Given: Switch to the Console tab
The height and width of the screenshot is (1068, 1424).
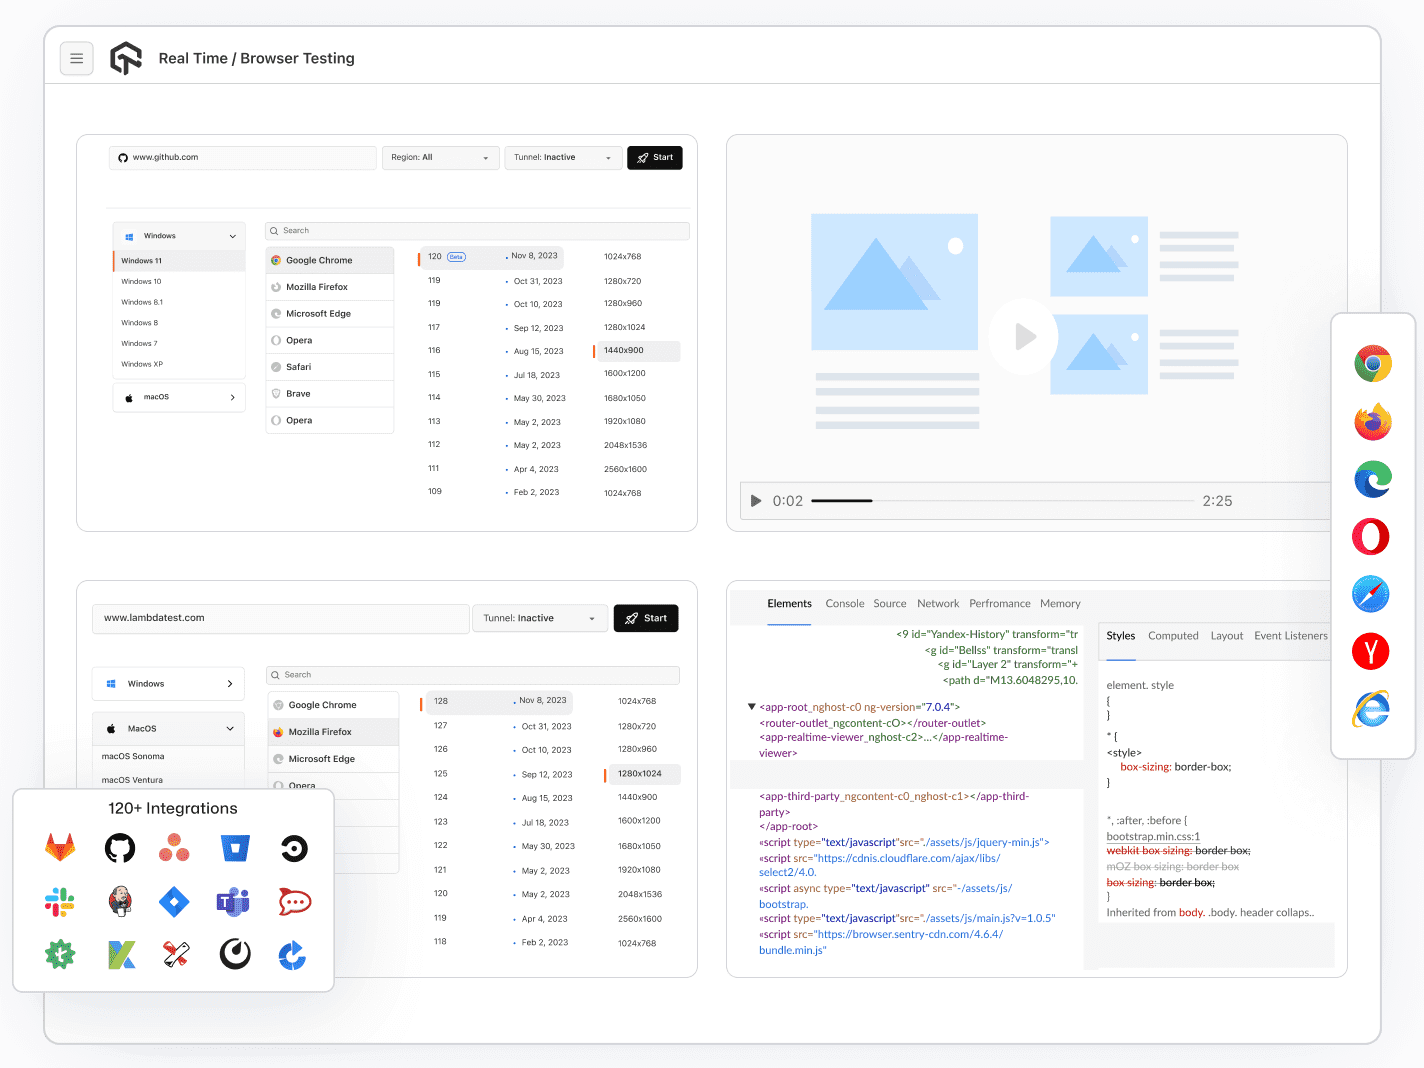Looking at the screenshot, I should point(844,604).
